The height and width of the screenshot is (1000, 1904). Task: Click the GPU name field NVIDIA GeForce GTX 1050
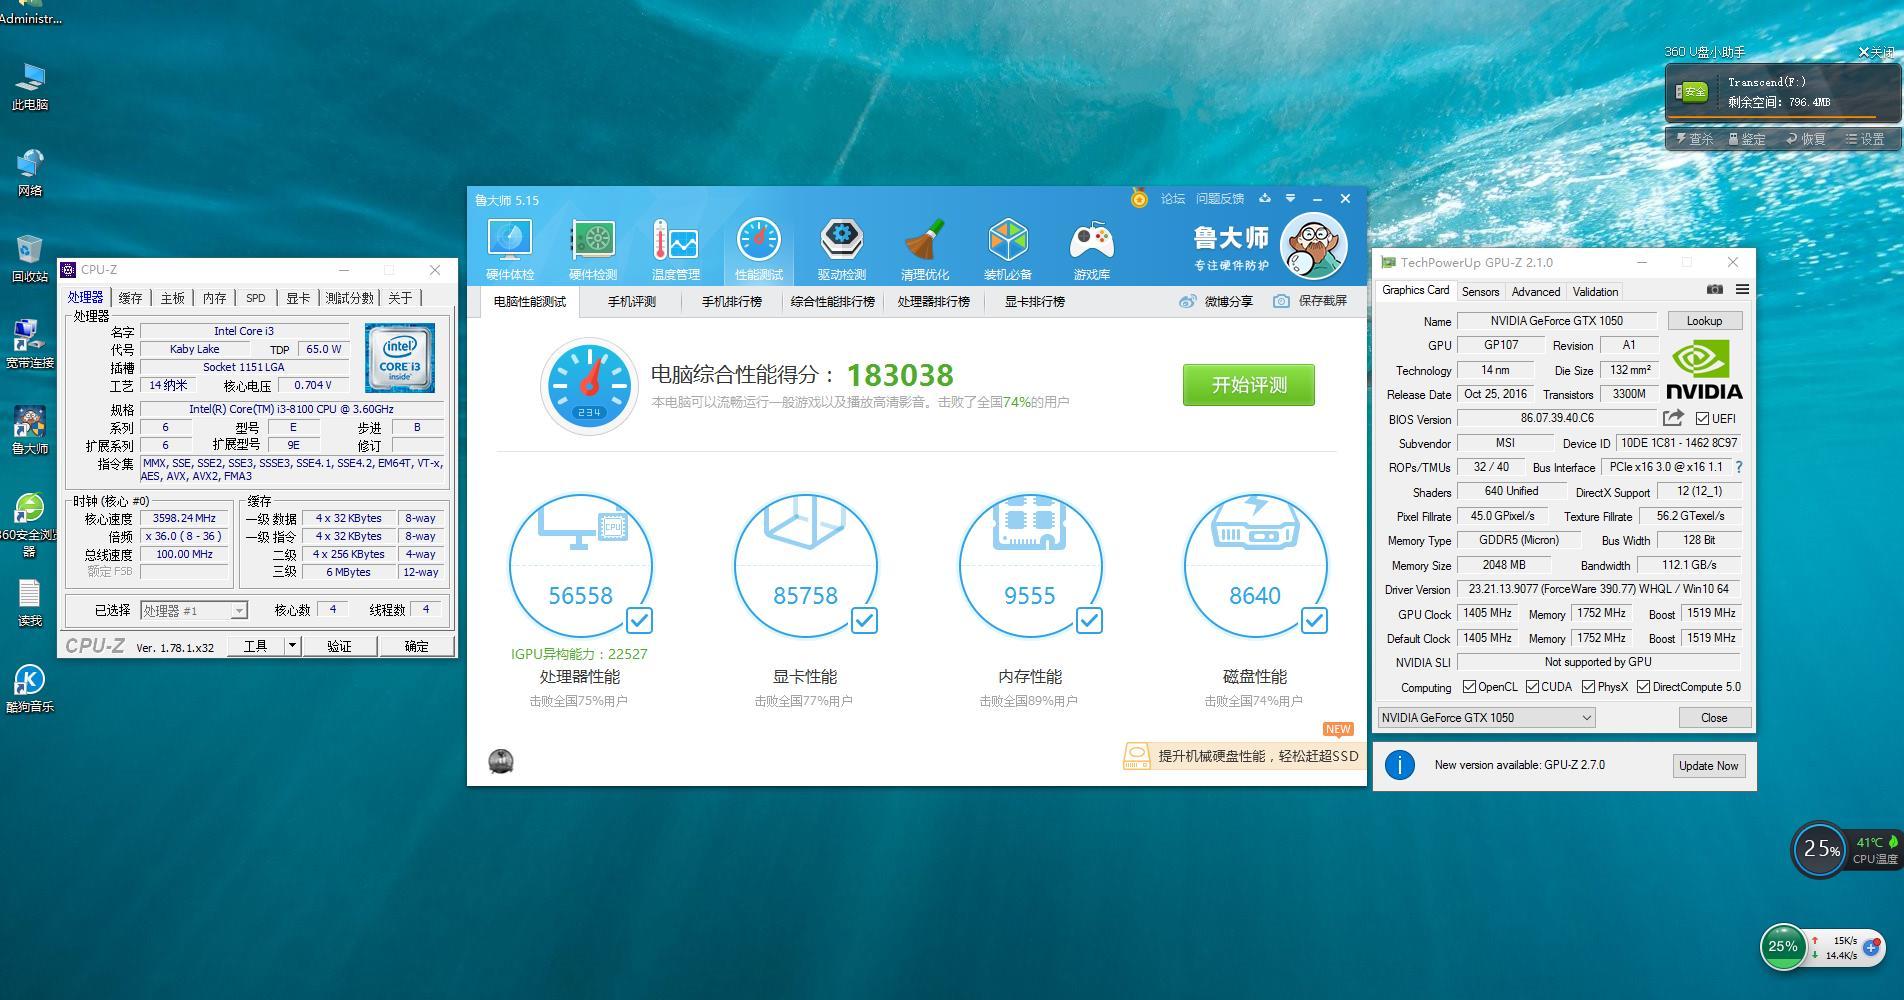1556,321
